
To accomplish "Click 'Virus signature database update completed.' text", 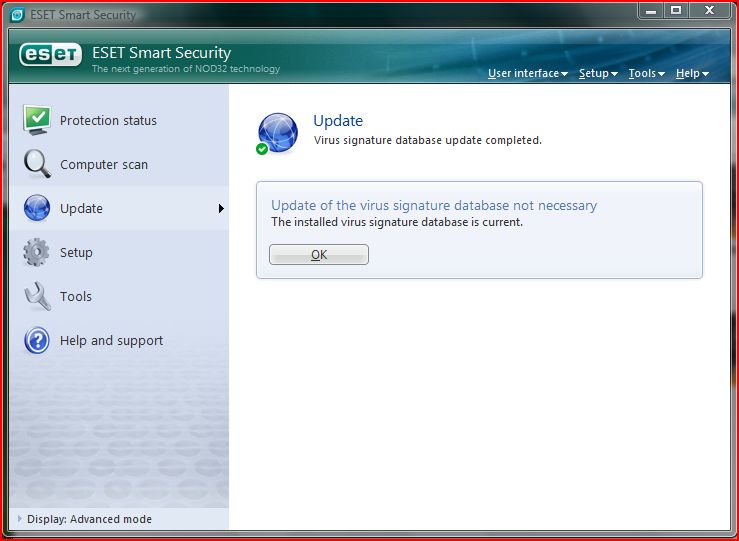I will click(427, 140).
